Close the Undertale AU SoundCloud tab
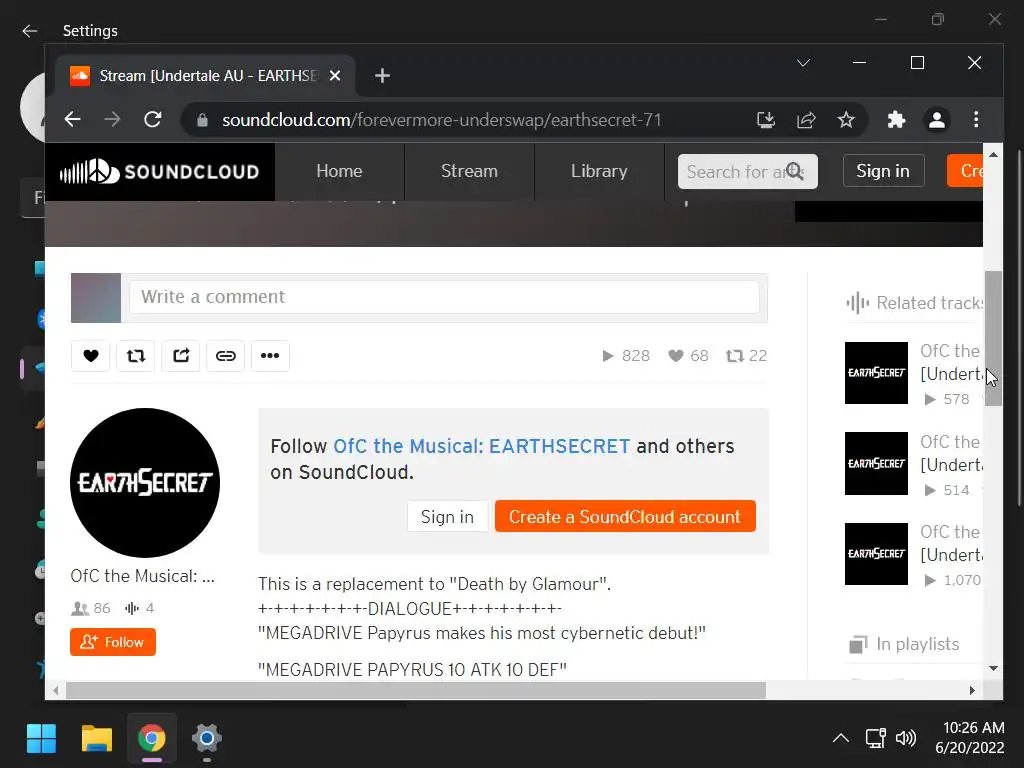 (x=335, y=76)
